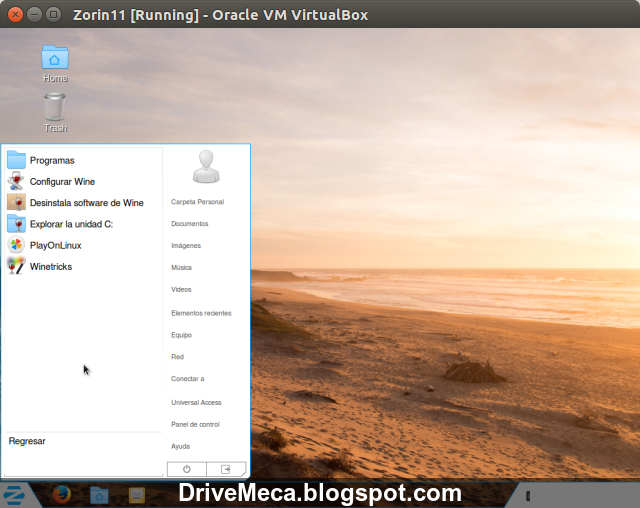This screenshot has width=640, height=508.
Task: Launch the PlayOnLinux icon
Action: [x=16, y=245]
